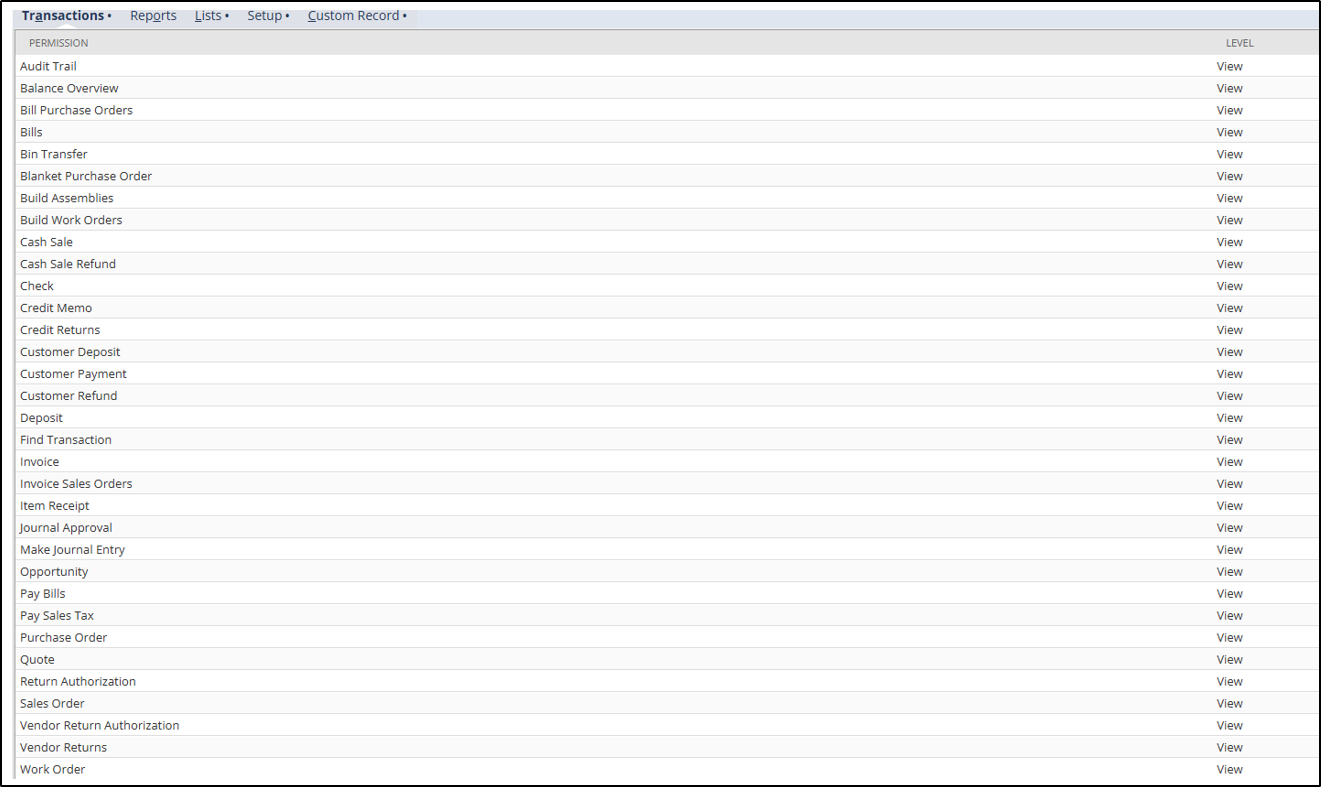This screenshot has width=1321, height=787.
Task: Select Vendor Returns row
Action: tap(667, 748)
